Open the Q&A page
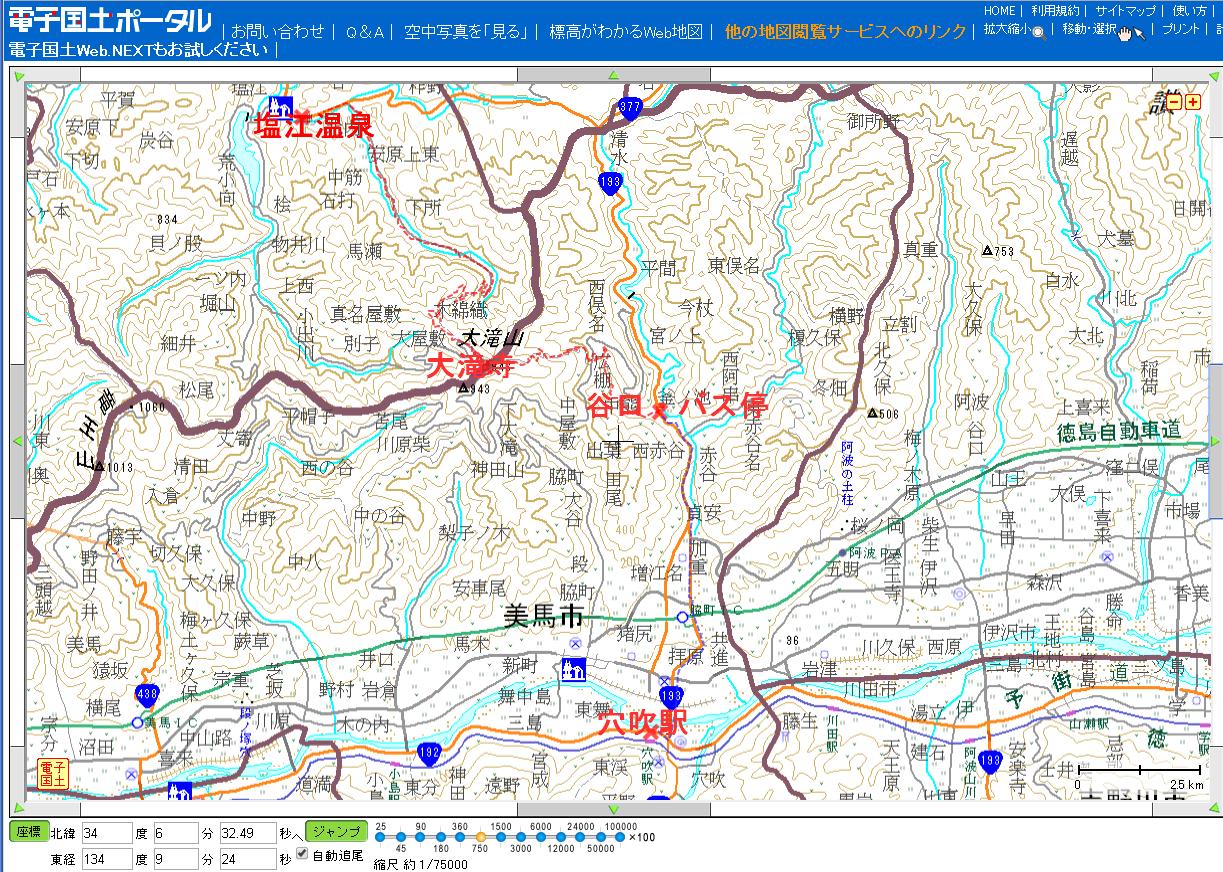This screenshot has height=872, width=1223. pyautogui.click(x=364, y=32)
